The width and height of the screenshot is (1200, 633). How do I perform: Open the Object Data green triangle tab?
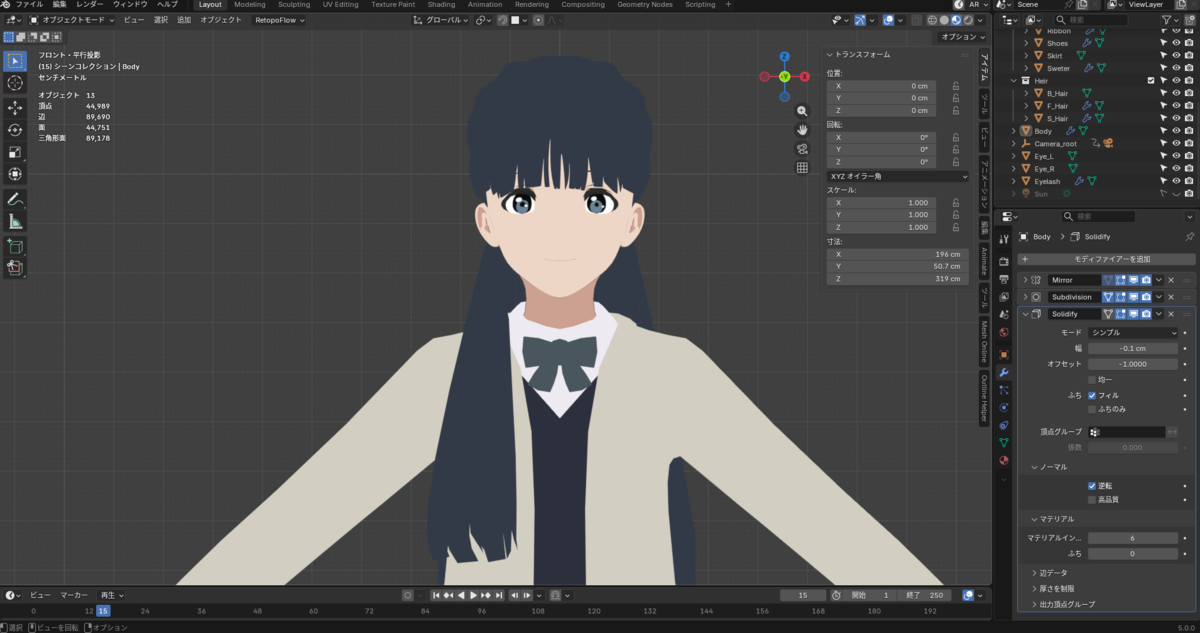coord(1004,442)
